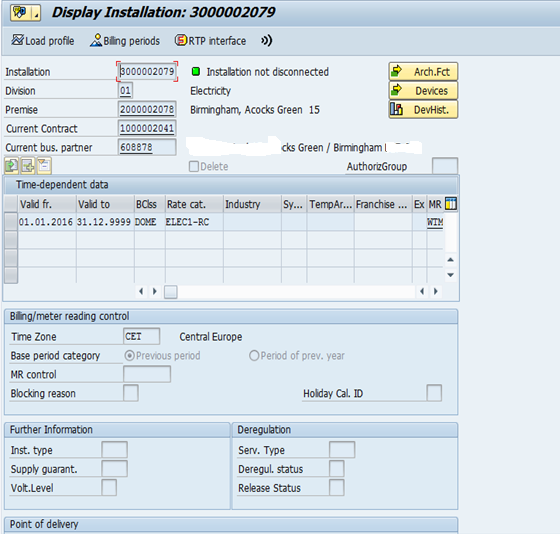
Task: Open the menu dropdown next to the title icon
Action: click(36, 14)
